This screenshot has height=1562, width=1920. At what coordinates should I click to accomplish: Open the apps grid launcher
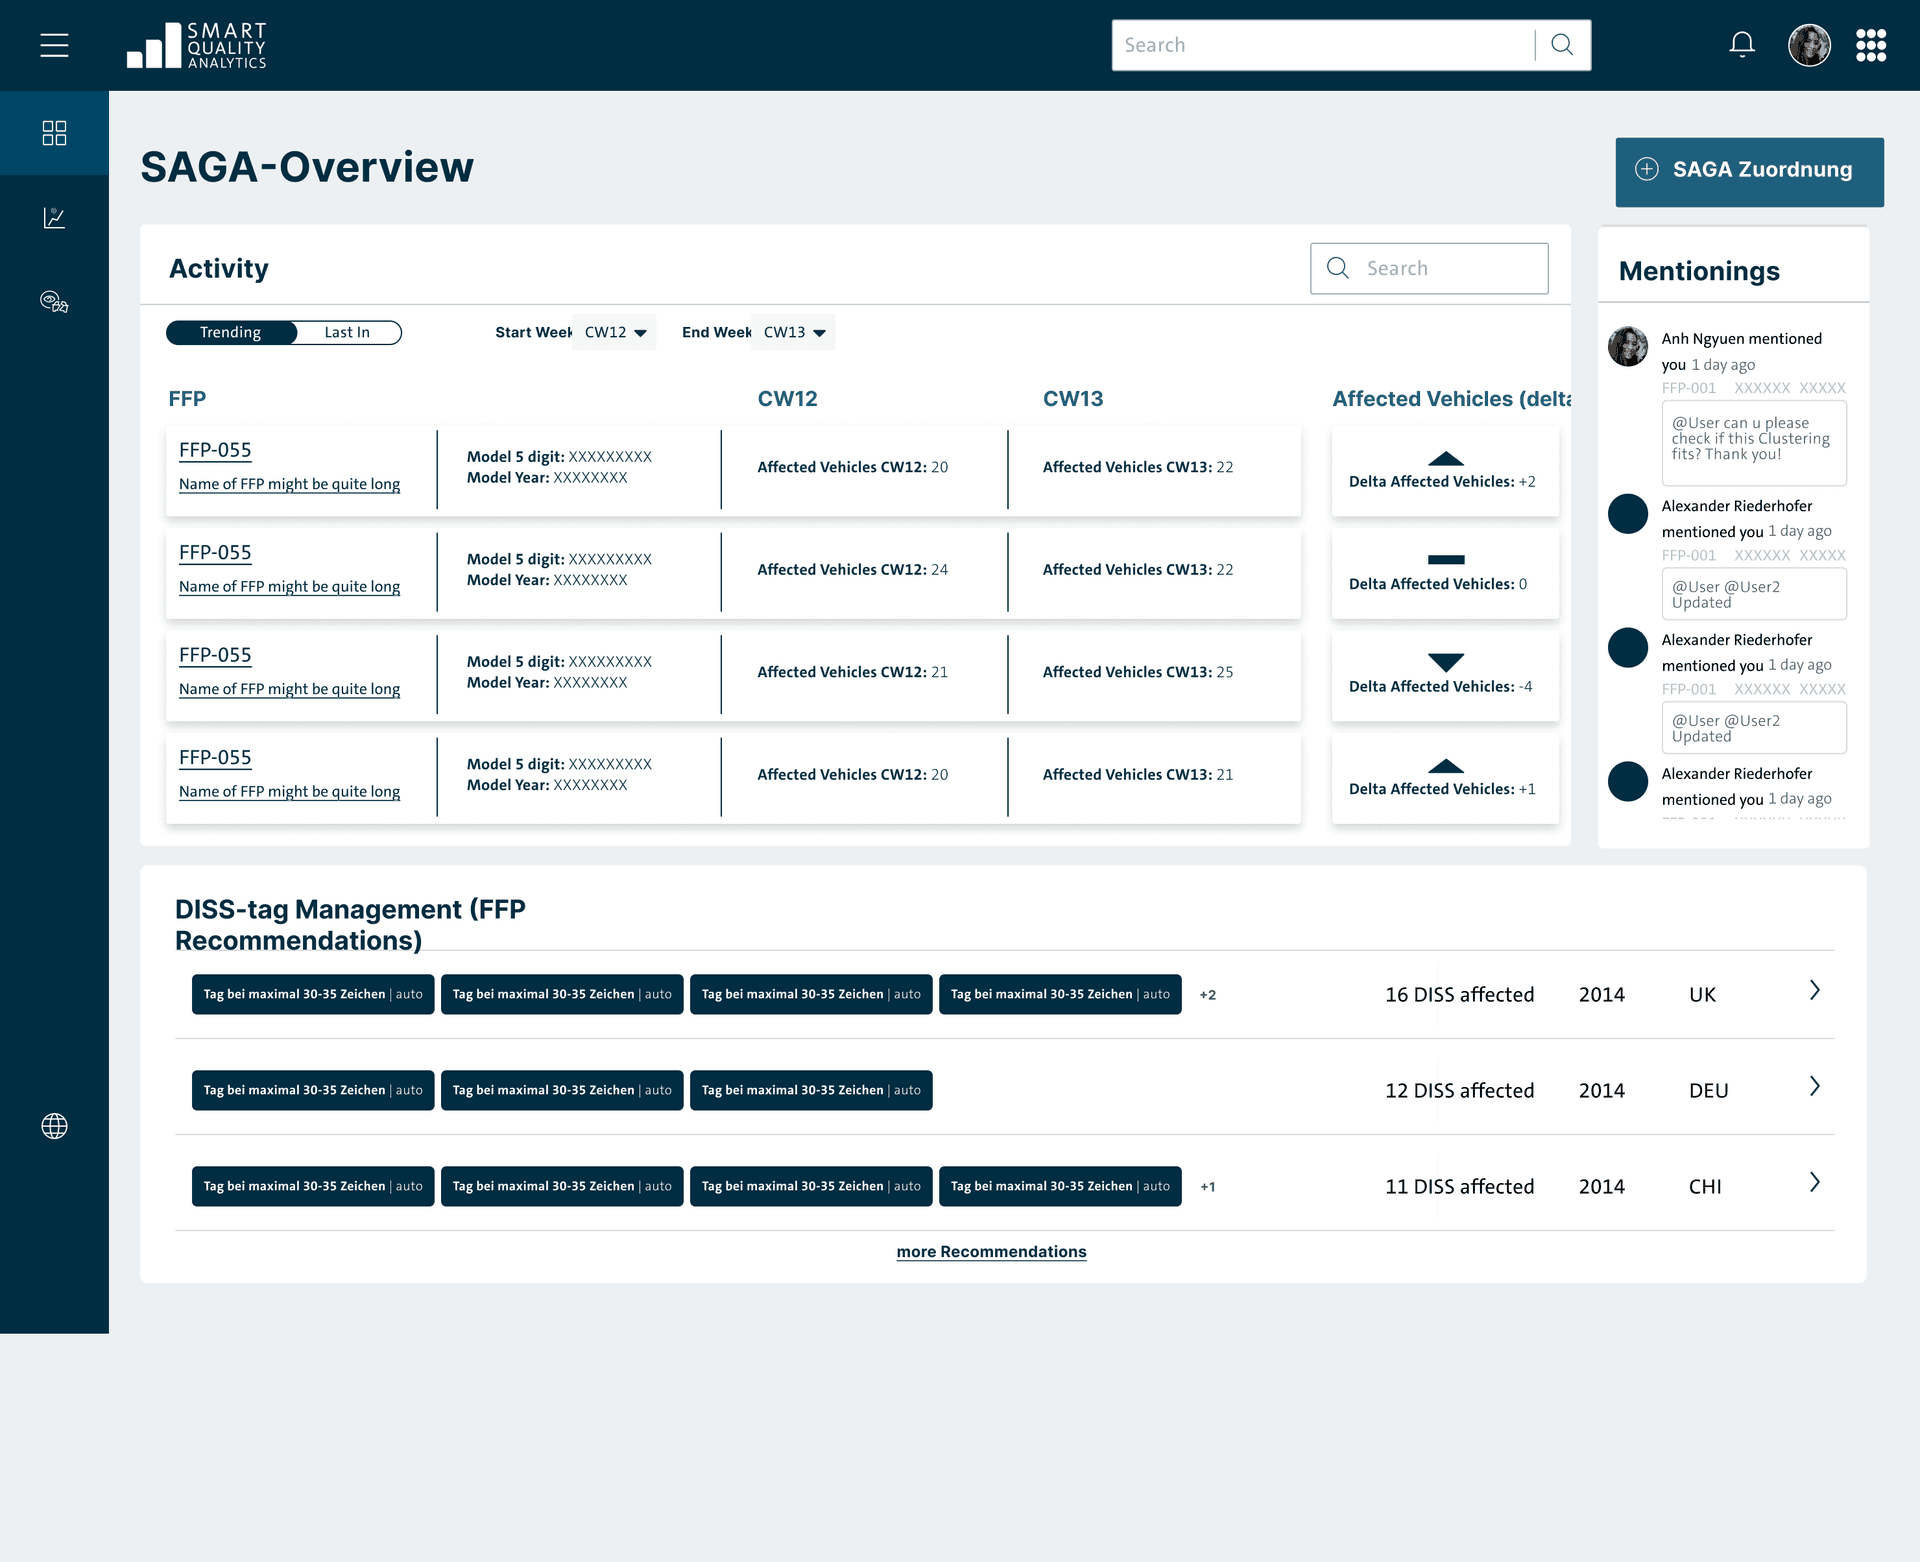click(1871, 44)
